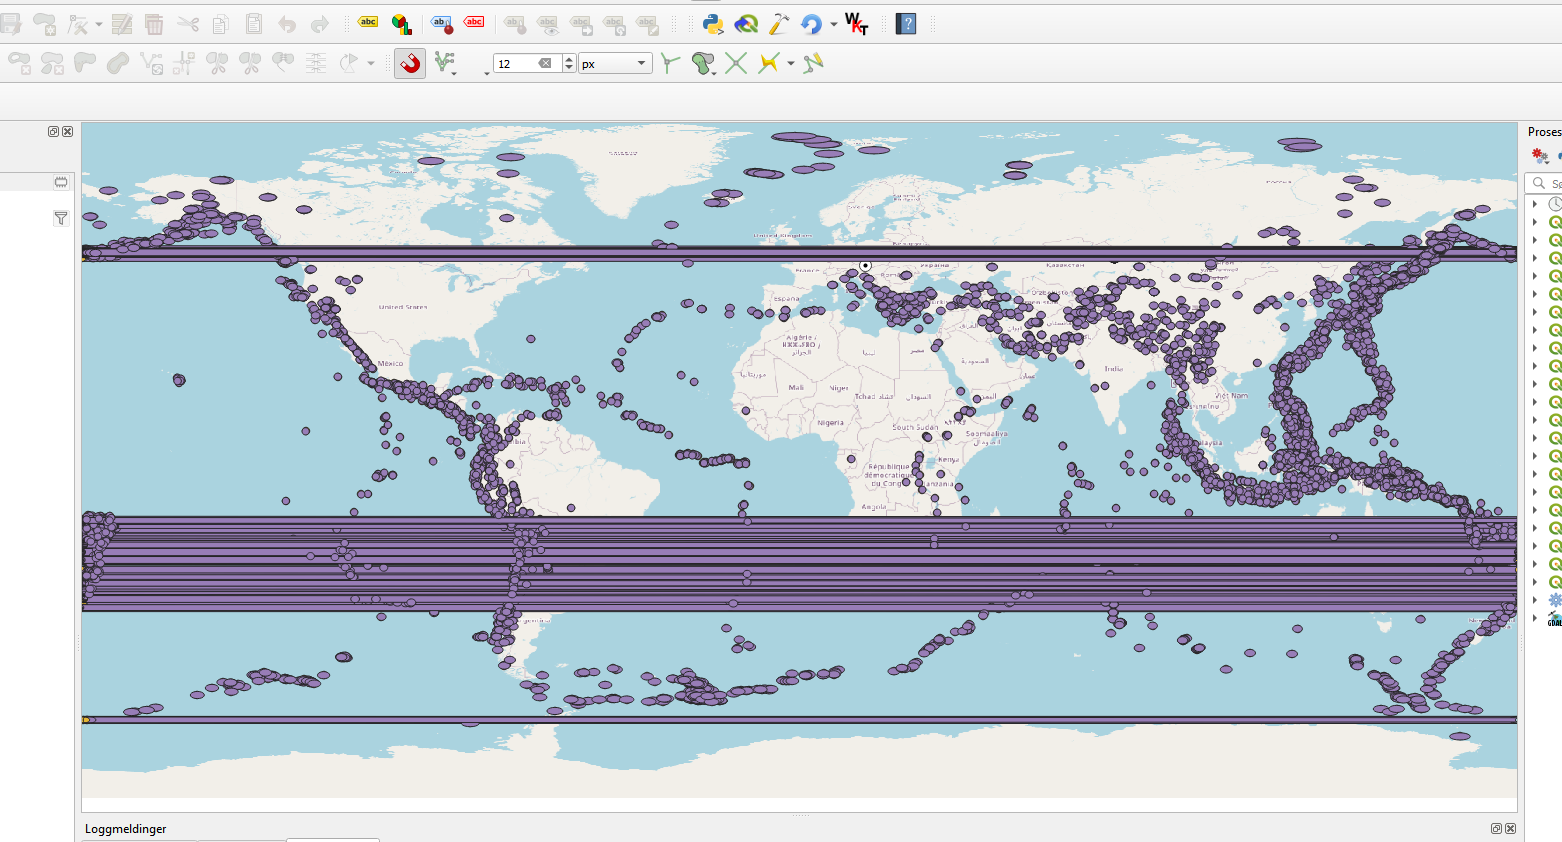Click the hammer tools plugin icon
Viewport: 1562px width, 842px height.
[x=779, y=24]
